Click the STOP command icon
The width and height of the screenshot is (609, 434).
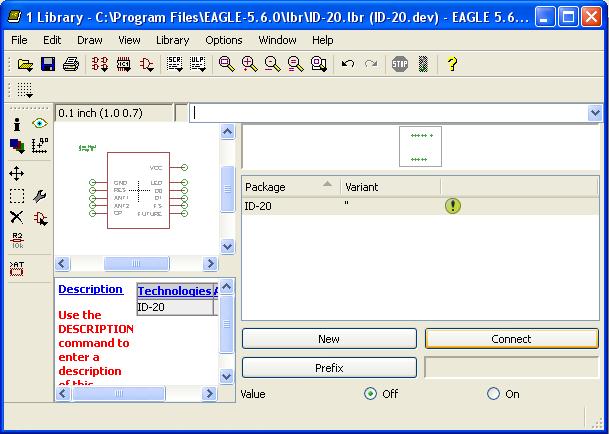pyautogui.click(x=400, y=64)
